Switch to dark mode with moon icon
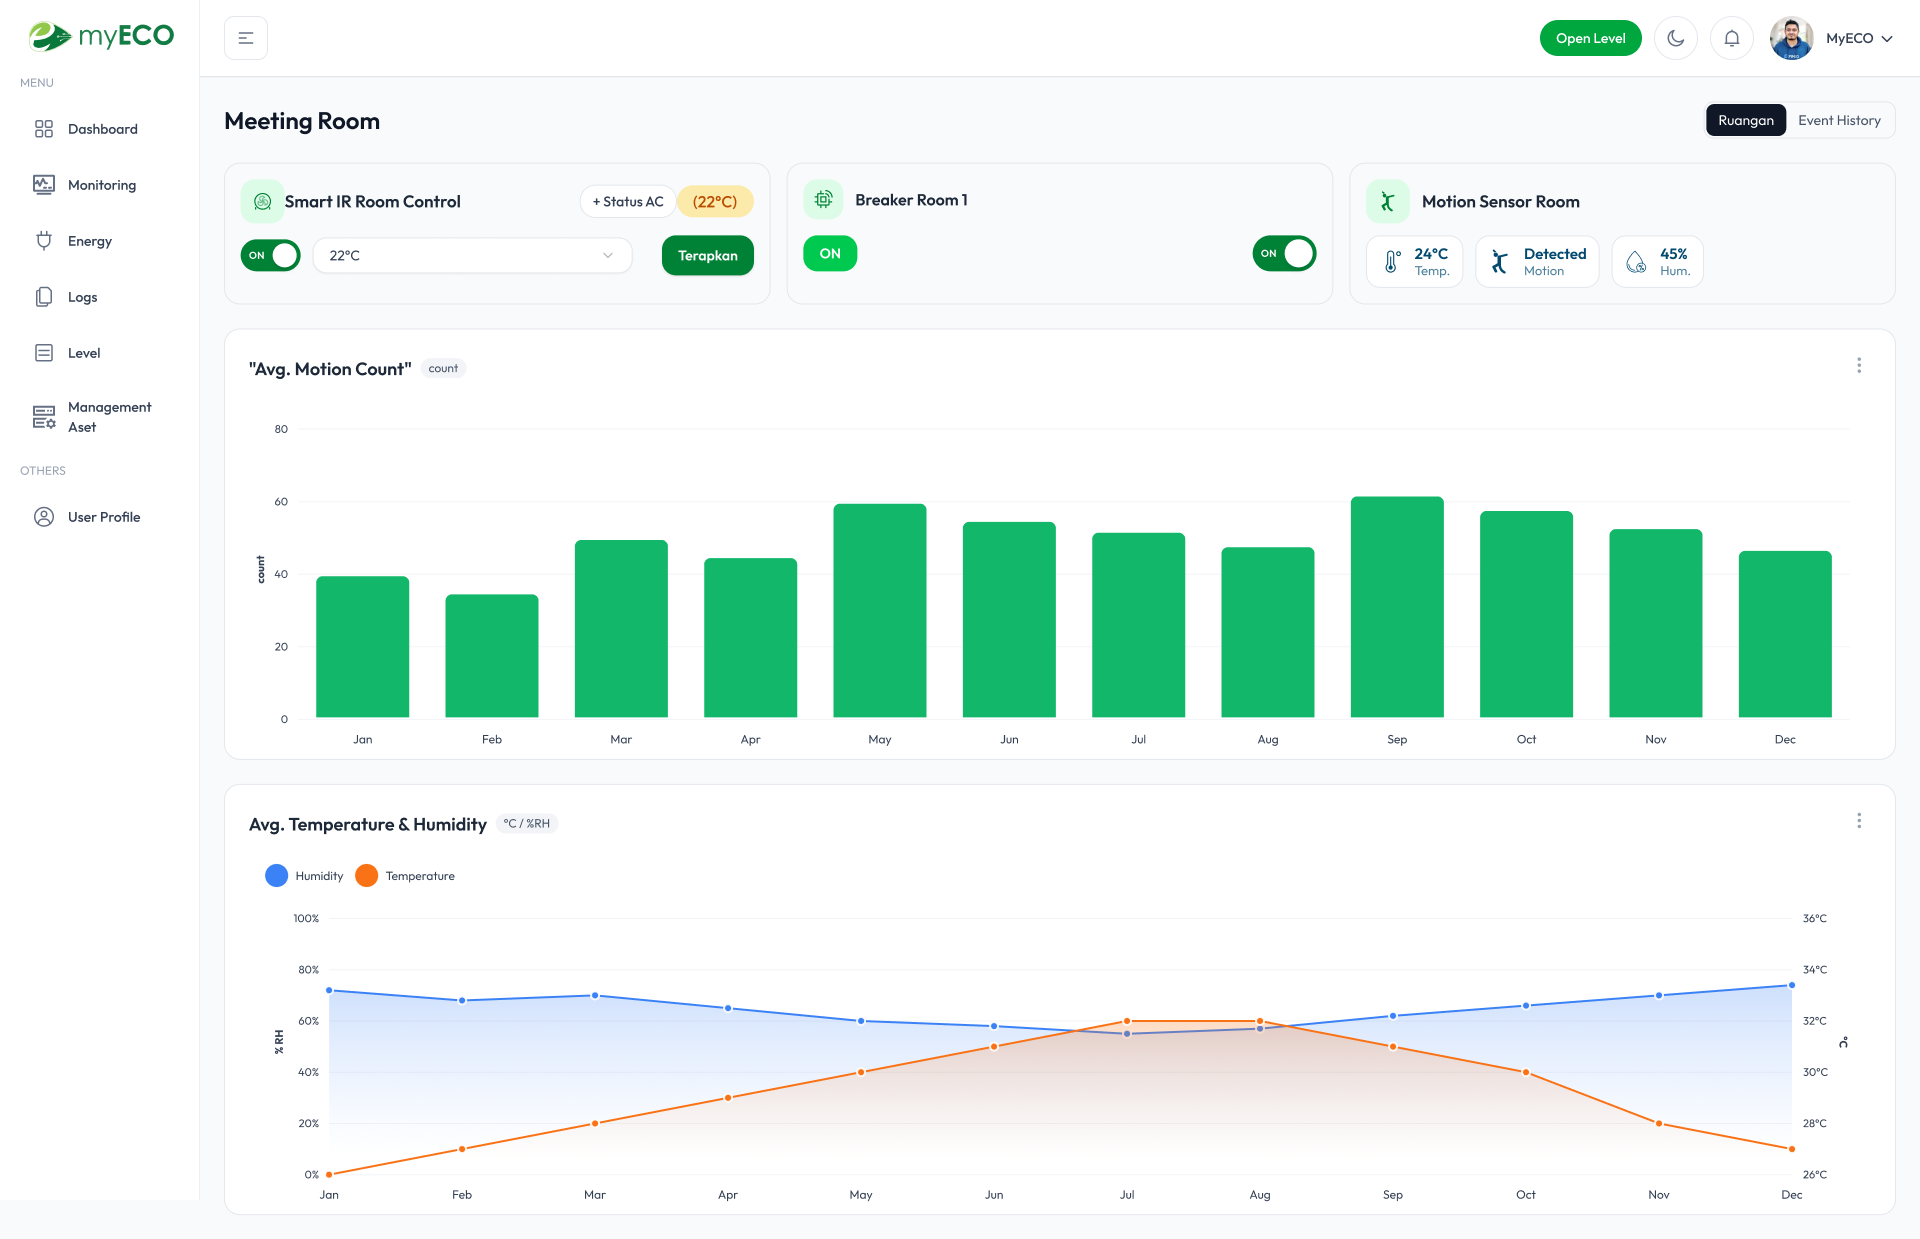Image resolution: width=1920 pixels, height=1239 pixels. point(1676,37)
